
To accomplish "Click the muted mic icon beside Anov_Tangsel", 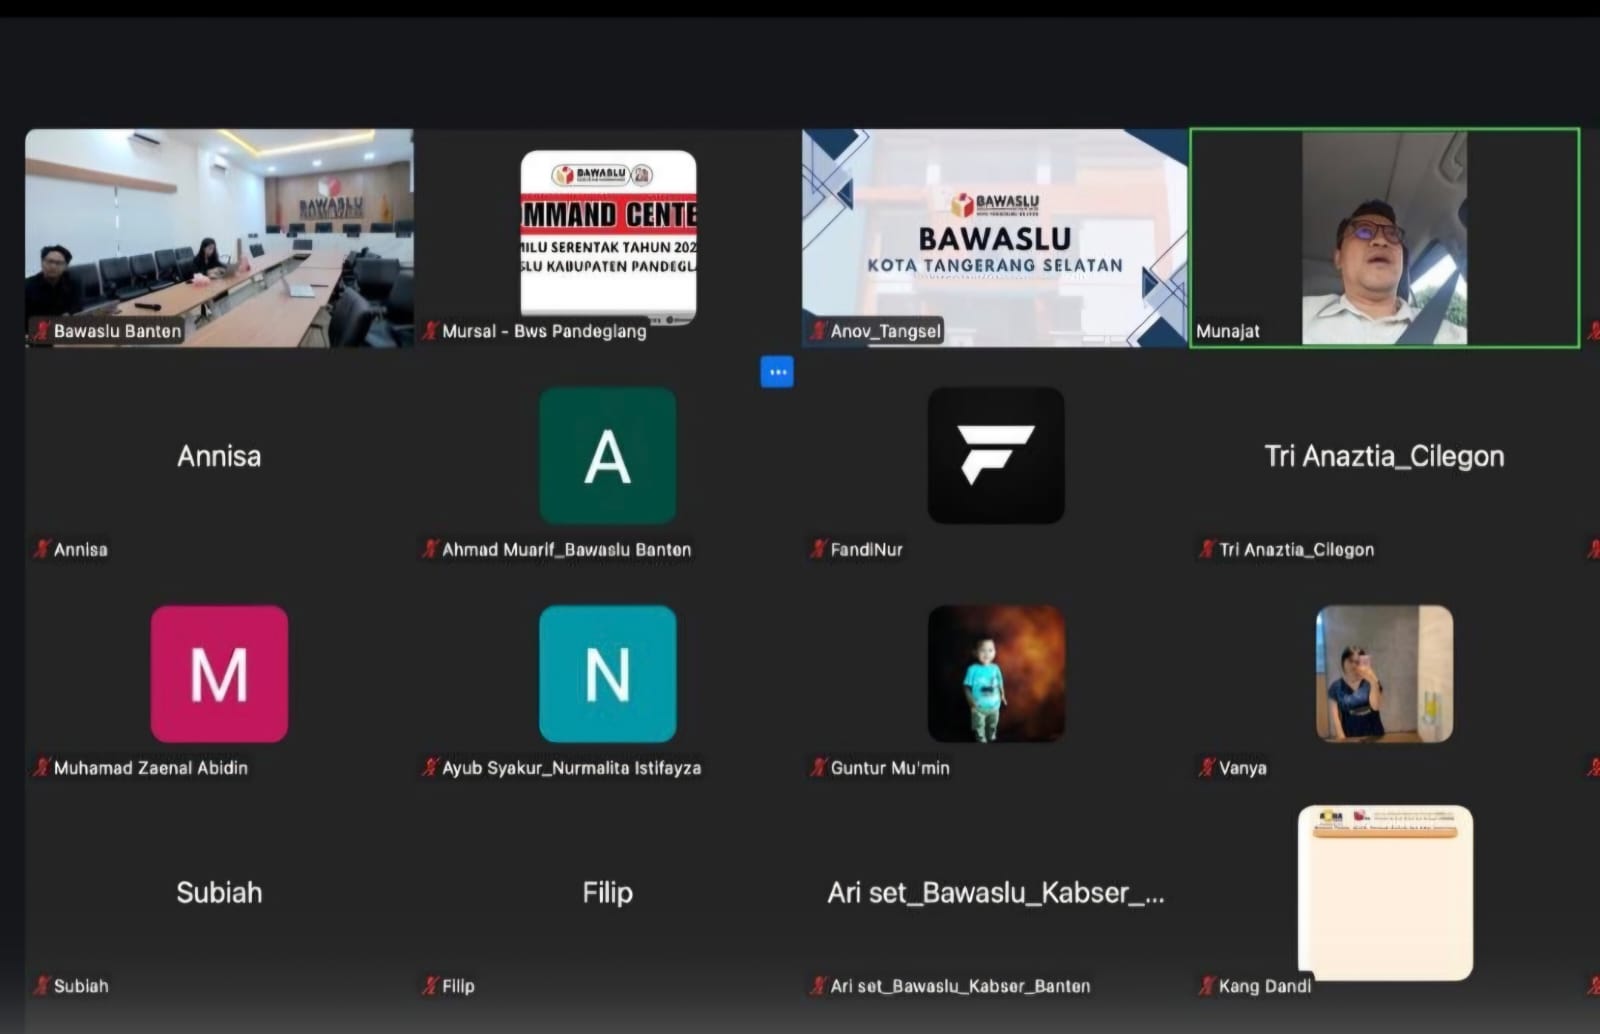I will click(x=819, y=331).
